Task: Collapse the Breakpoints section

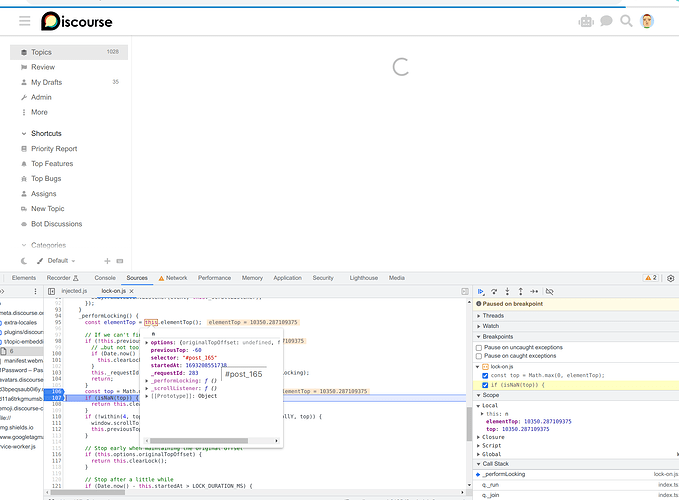Action: point(498,336)
